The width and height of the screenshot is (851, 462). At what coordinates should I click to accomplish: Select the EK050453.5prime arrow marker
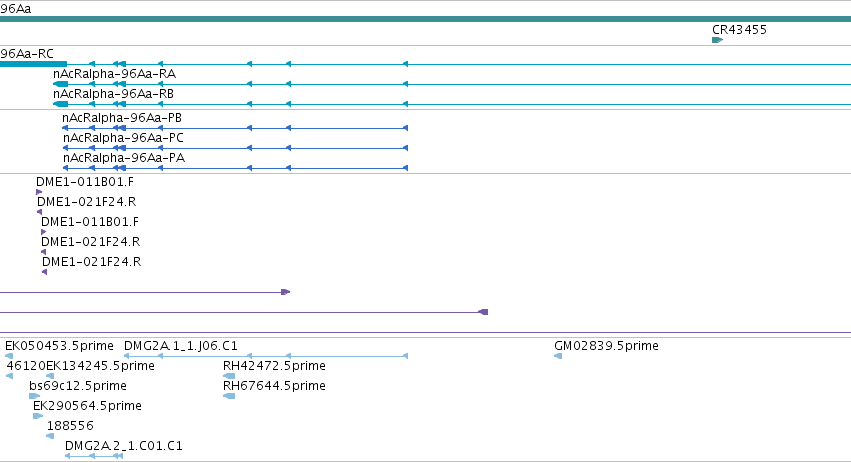(9, 356)
